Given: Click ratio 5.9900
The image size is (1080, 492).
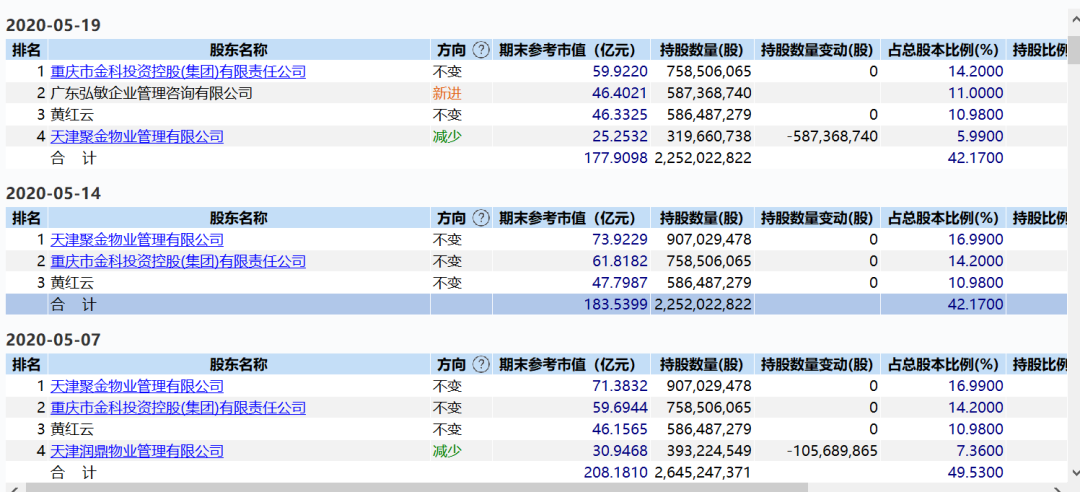Looking at the screenshot, I should coord(980,136).
